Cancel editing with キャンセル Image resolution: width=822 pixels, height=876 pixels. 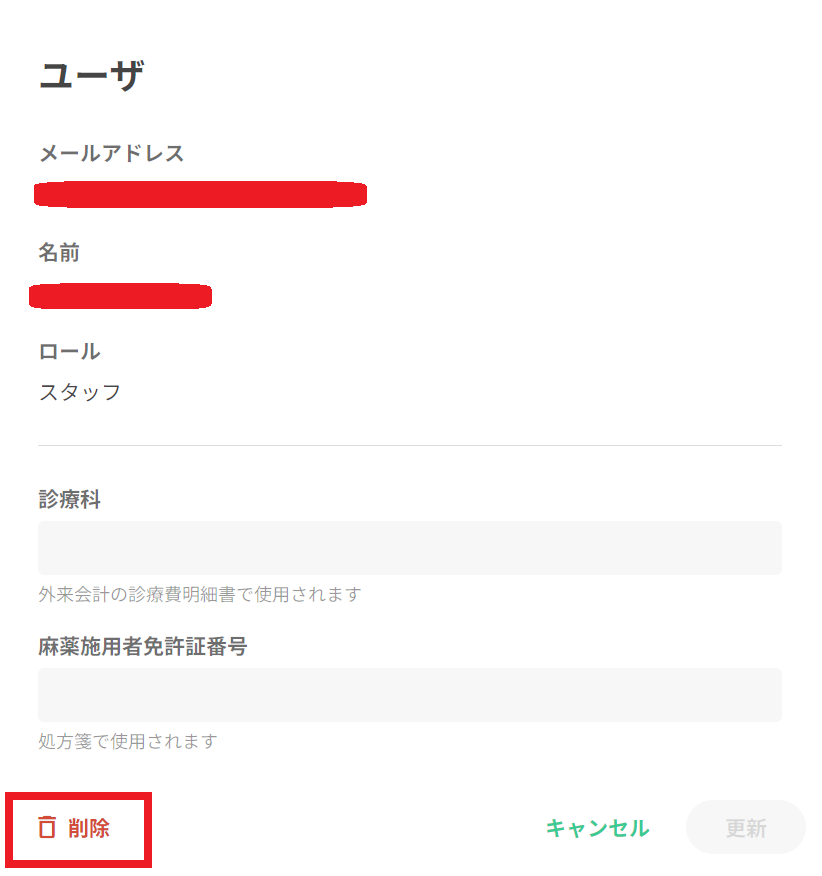point(597,828)
